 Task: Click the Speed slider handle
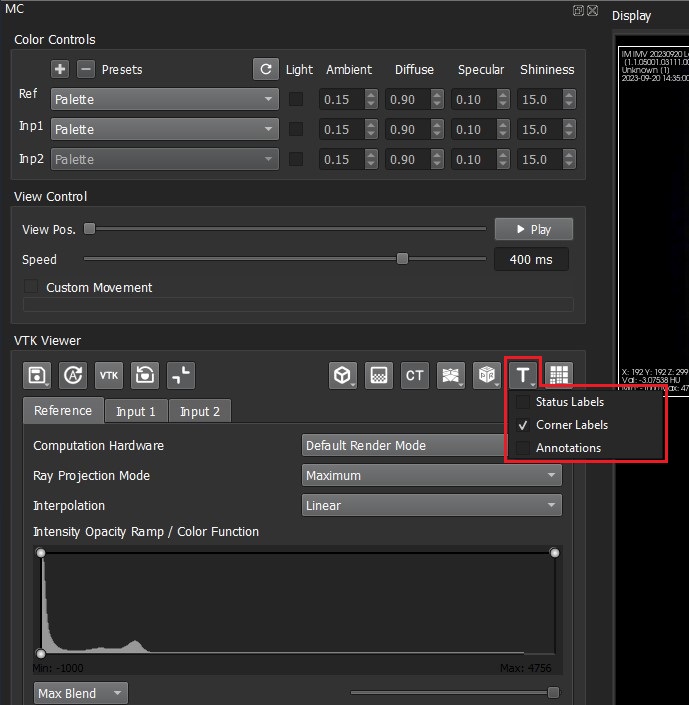pos(402,259)
